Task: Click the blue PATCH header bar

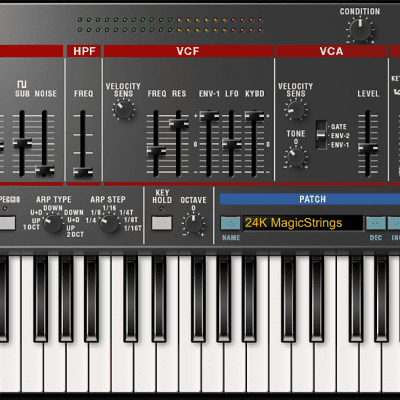Action: 310,199
